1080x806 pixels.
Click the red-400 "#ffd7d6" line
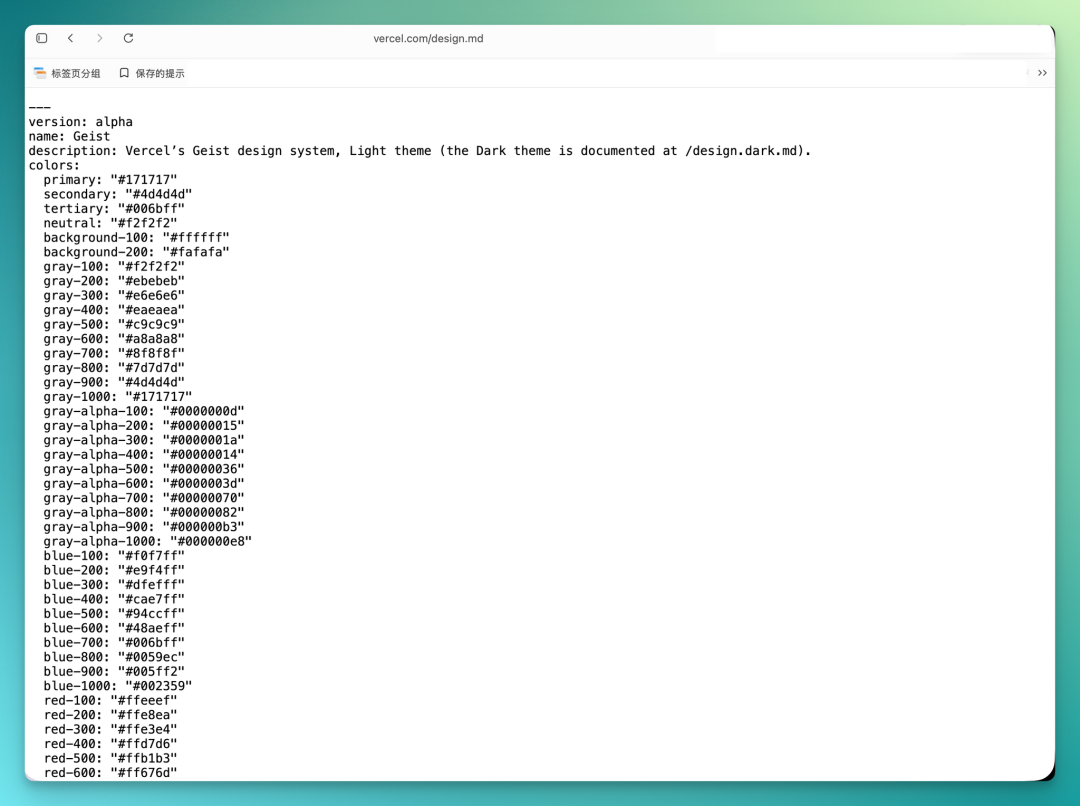pos(110,744)
